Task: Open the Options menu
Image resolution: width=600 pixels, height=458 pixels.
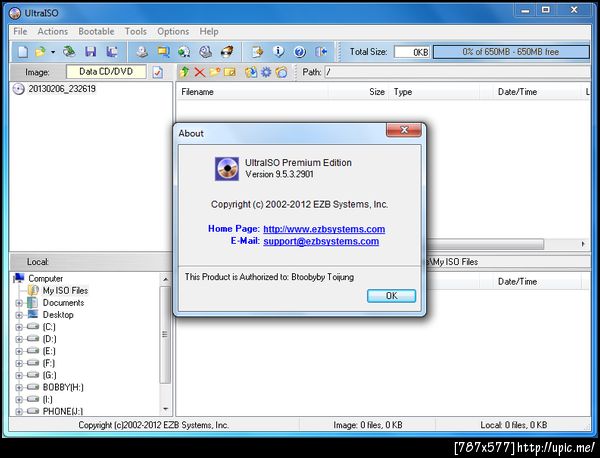Action: pyautogui.click(x=173, y=31)
